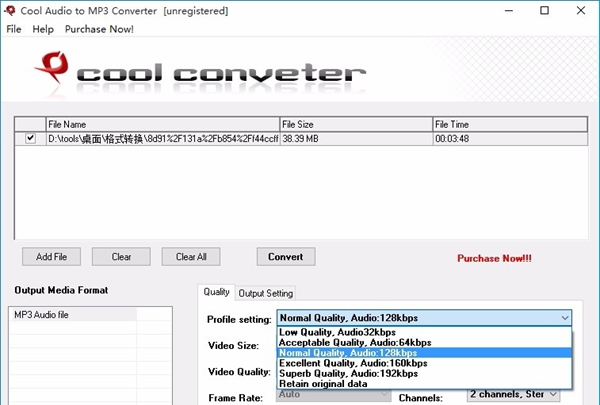Click the Clear button
Screen dimensions: 600x405
pyautogui.click(x=121, y=256)
